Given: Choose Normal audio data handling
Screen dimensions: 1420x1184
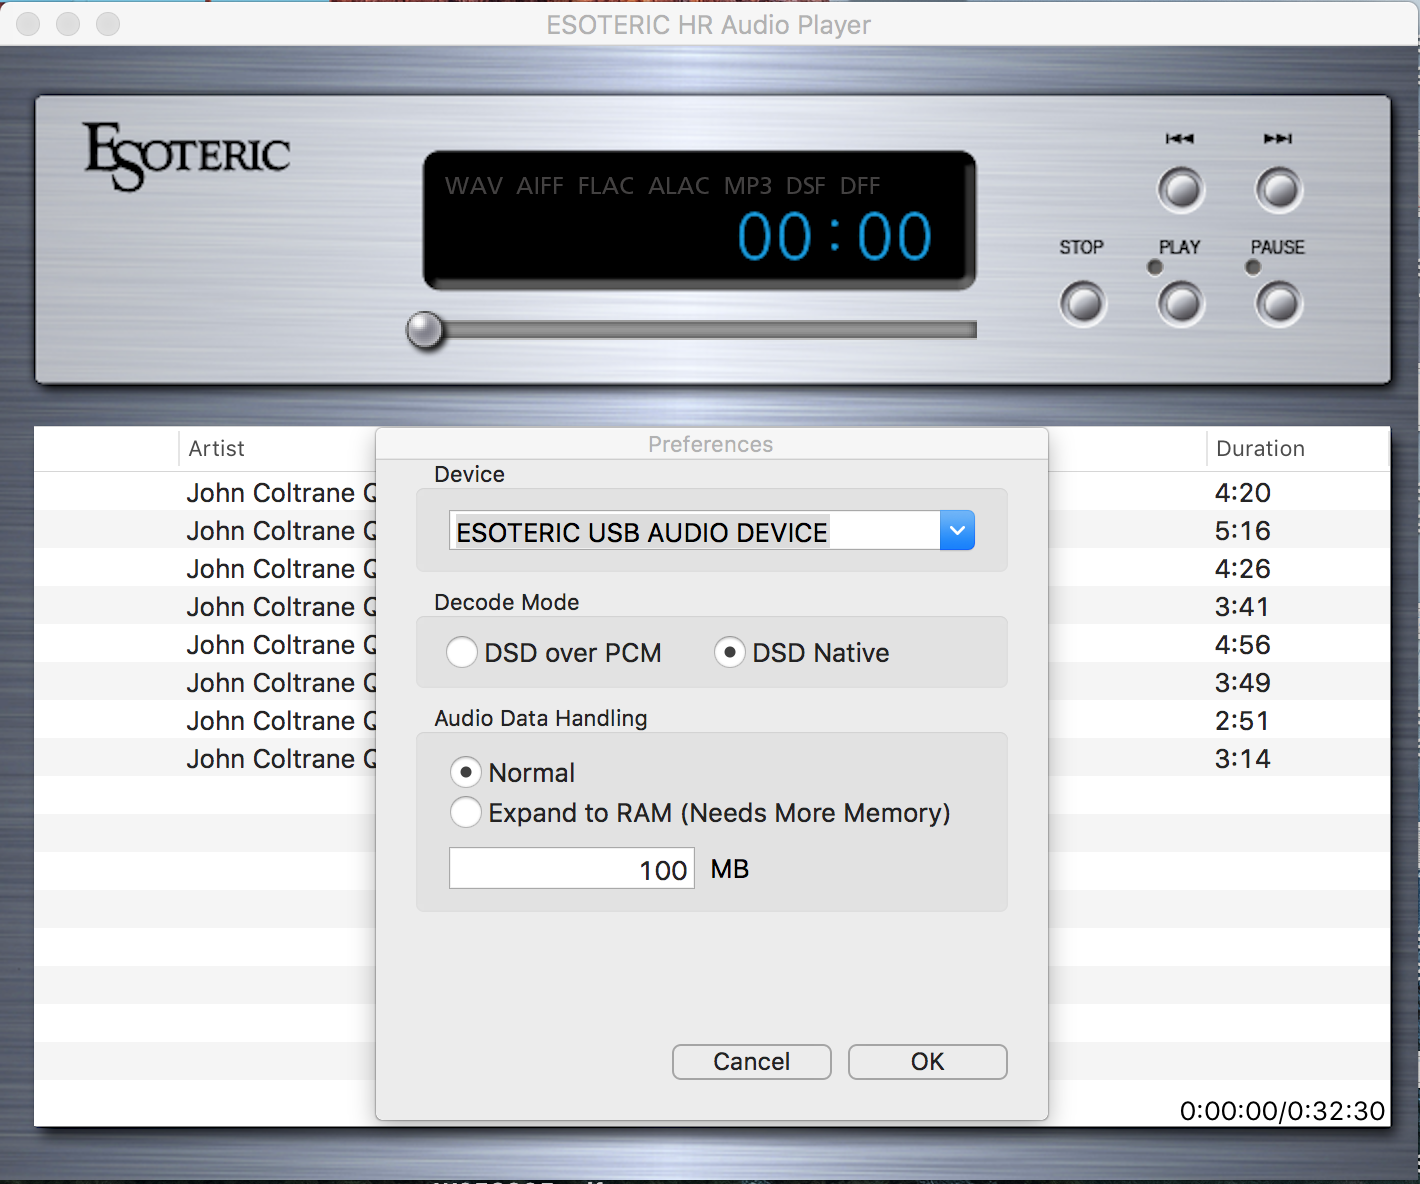Looking at the screenshot, I should tap(466, 773).
